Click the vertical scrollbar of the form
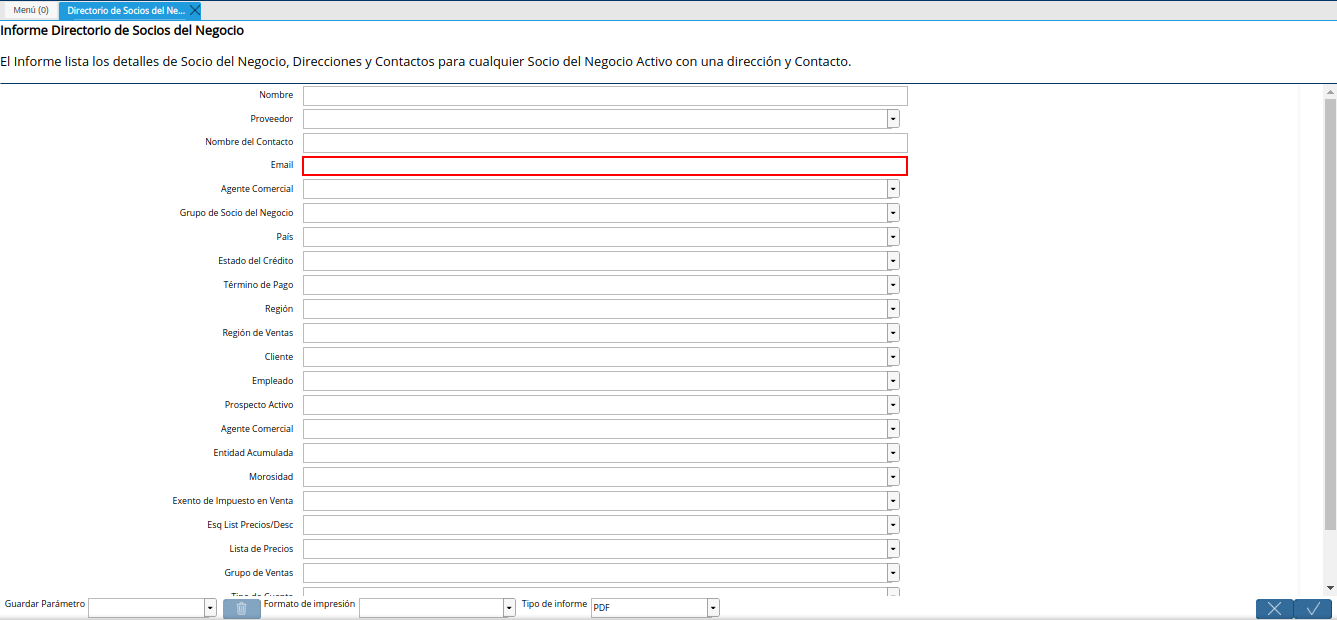 [x=1330, y=314]
